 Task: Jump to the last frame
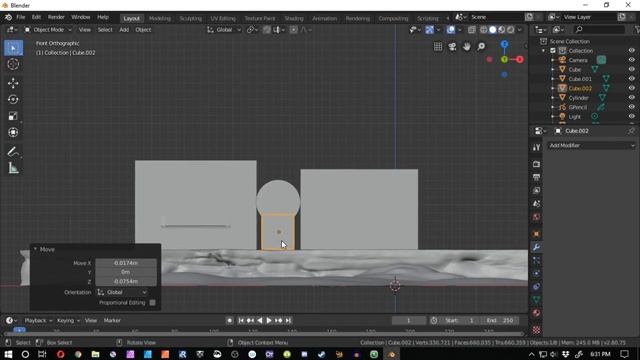(x=288, y=320)
